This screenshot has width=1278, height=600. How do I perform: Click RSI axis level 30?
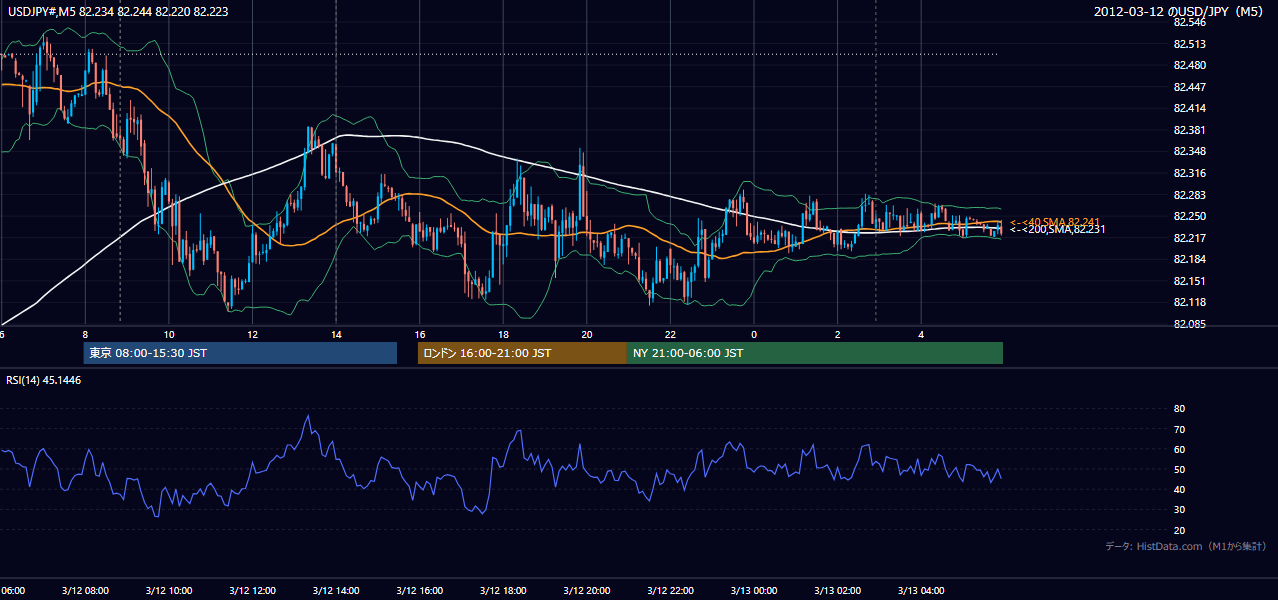(x=1180, y=510)
